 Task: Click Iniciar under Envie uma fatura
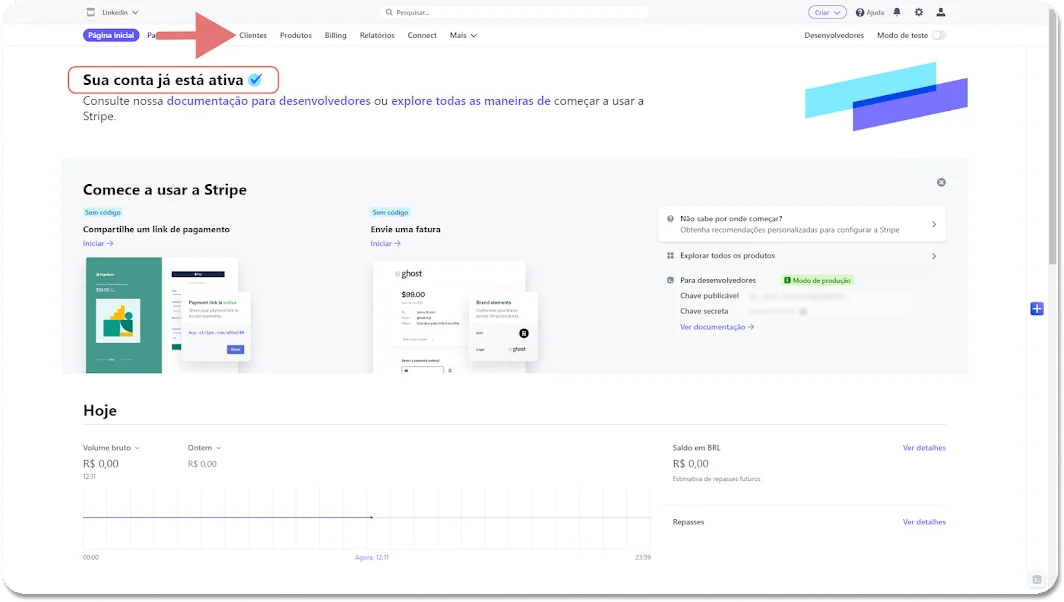[x=385, y=244]
